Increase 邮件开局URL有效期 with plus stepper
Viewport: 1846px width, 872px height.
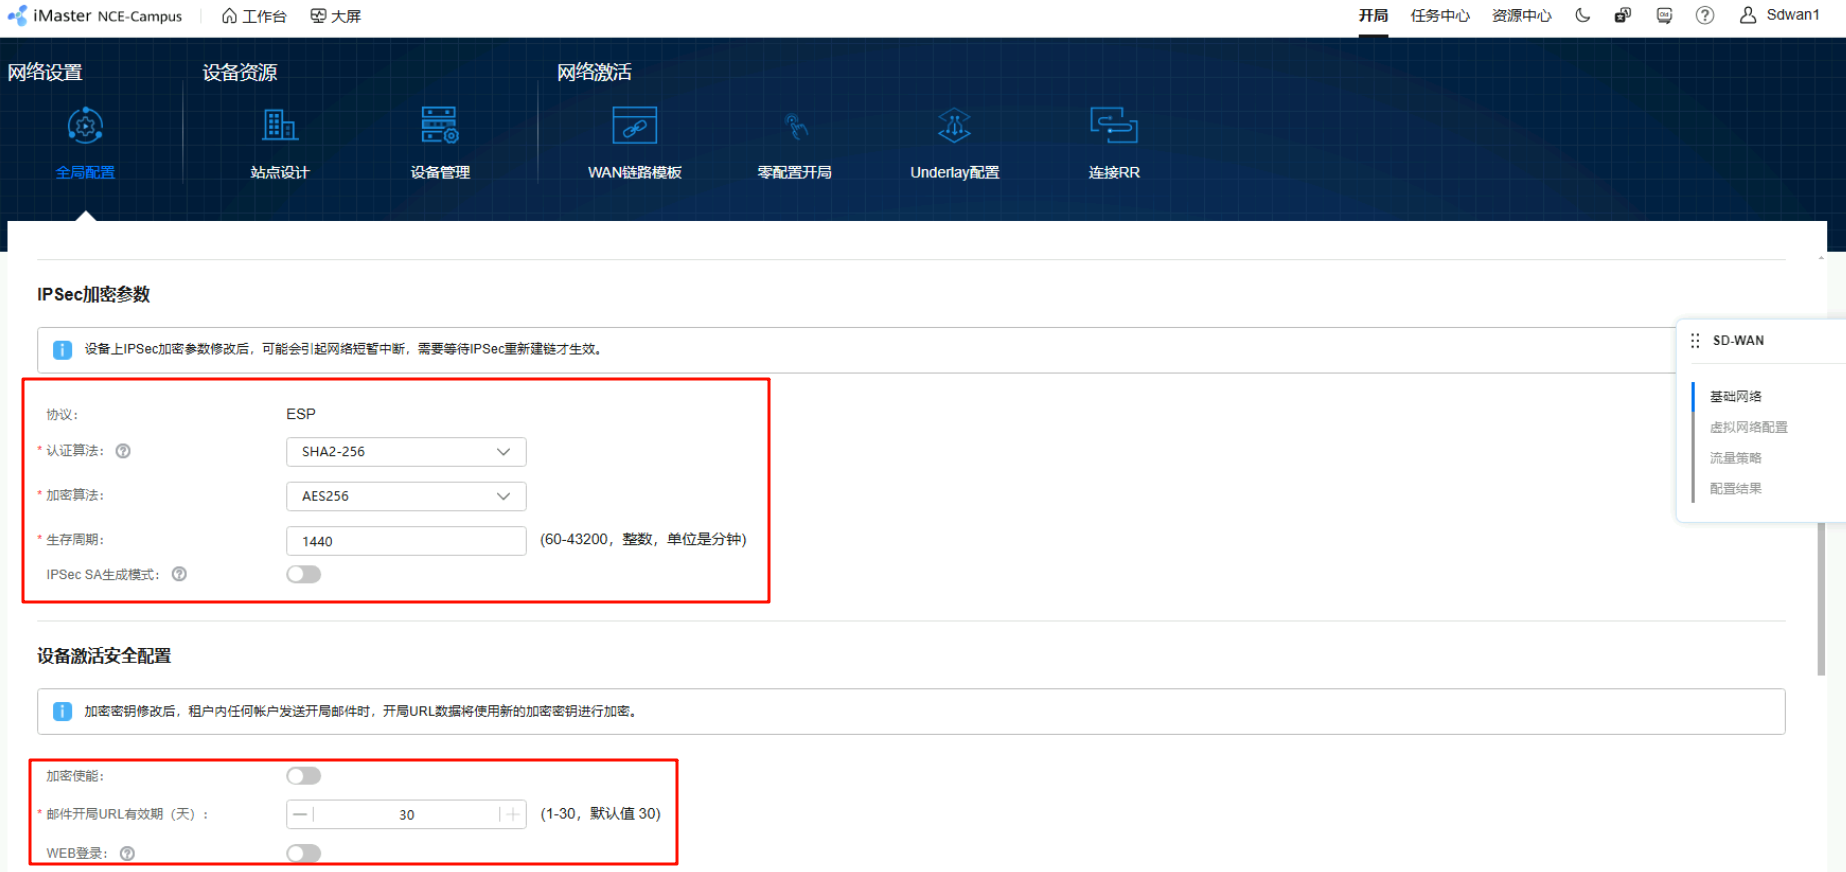(512, 814)
